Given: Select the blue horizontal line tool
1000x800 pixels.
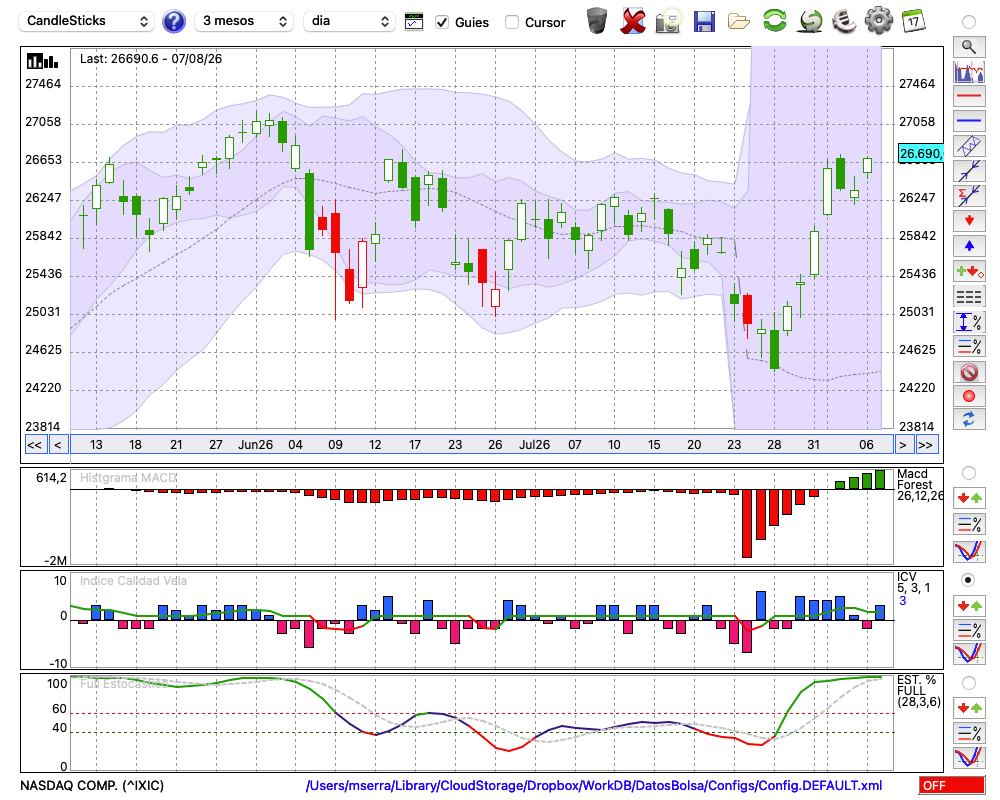Looking at the screenshot, I should click(x=969, y=121).
